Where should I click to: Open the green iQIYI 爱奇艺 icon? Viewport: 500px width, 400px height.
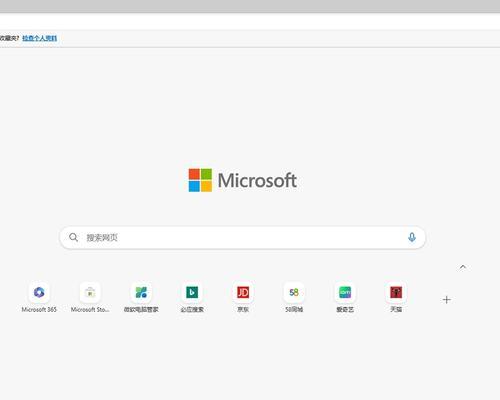(345, 292)
